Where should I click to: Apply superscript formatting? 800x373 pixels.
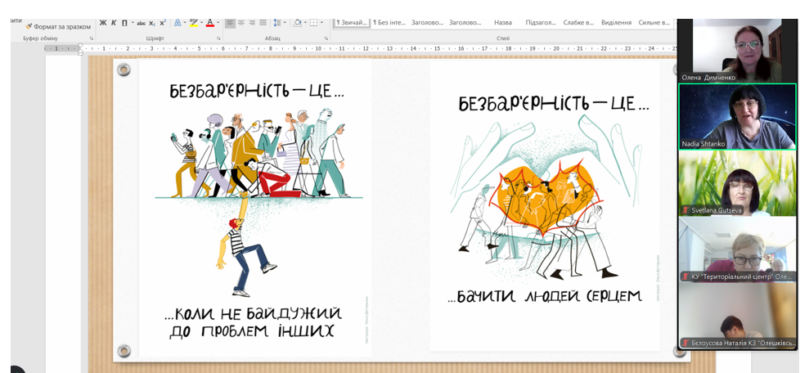click(162, 23)
